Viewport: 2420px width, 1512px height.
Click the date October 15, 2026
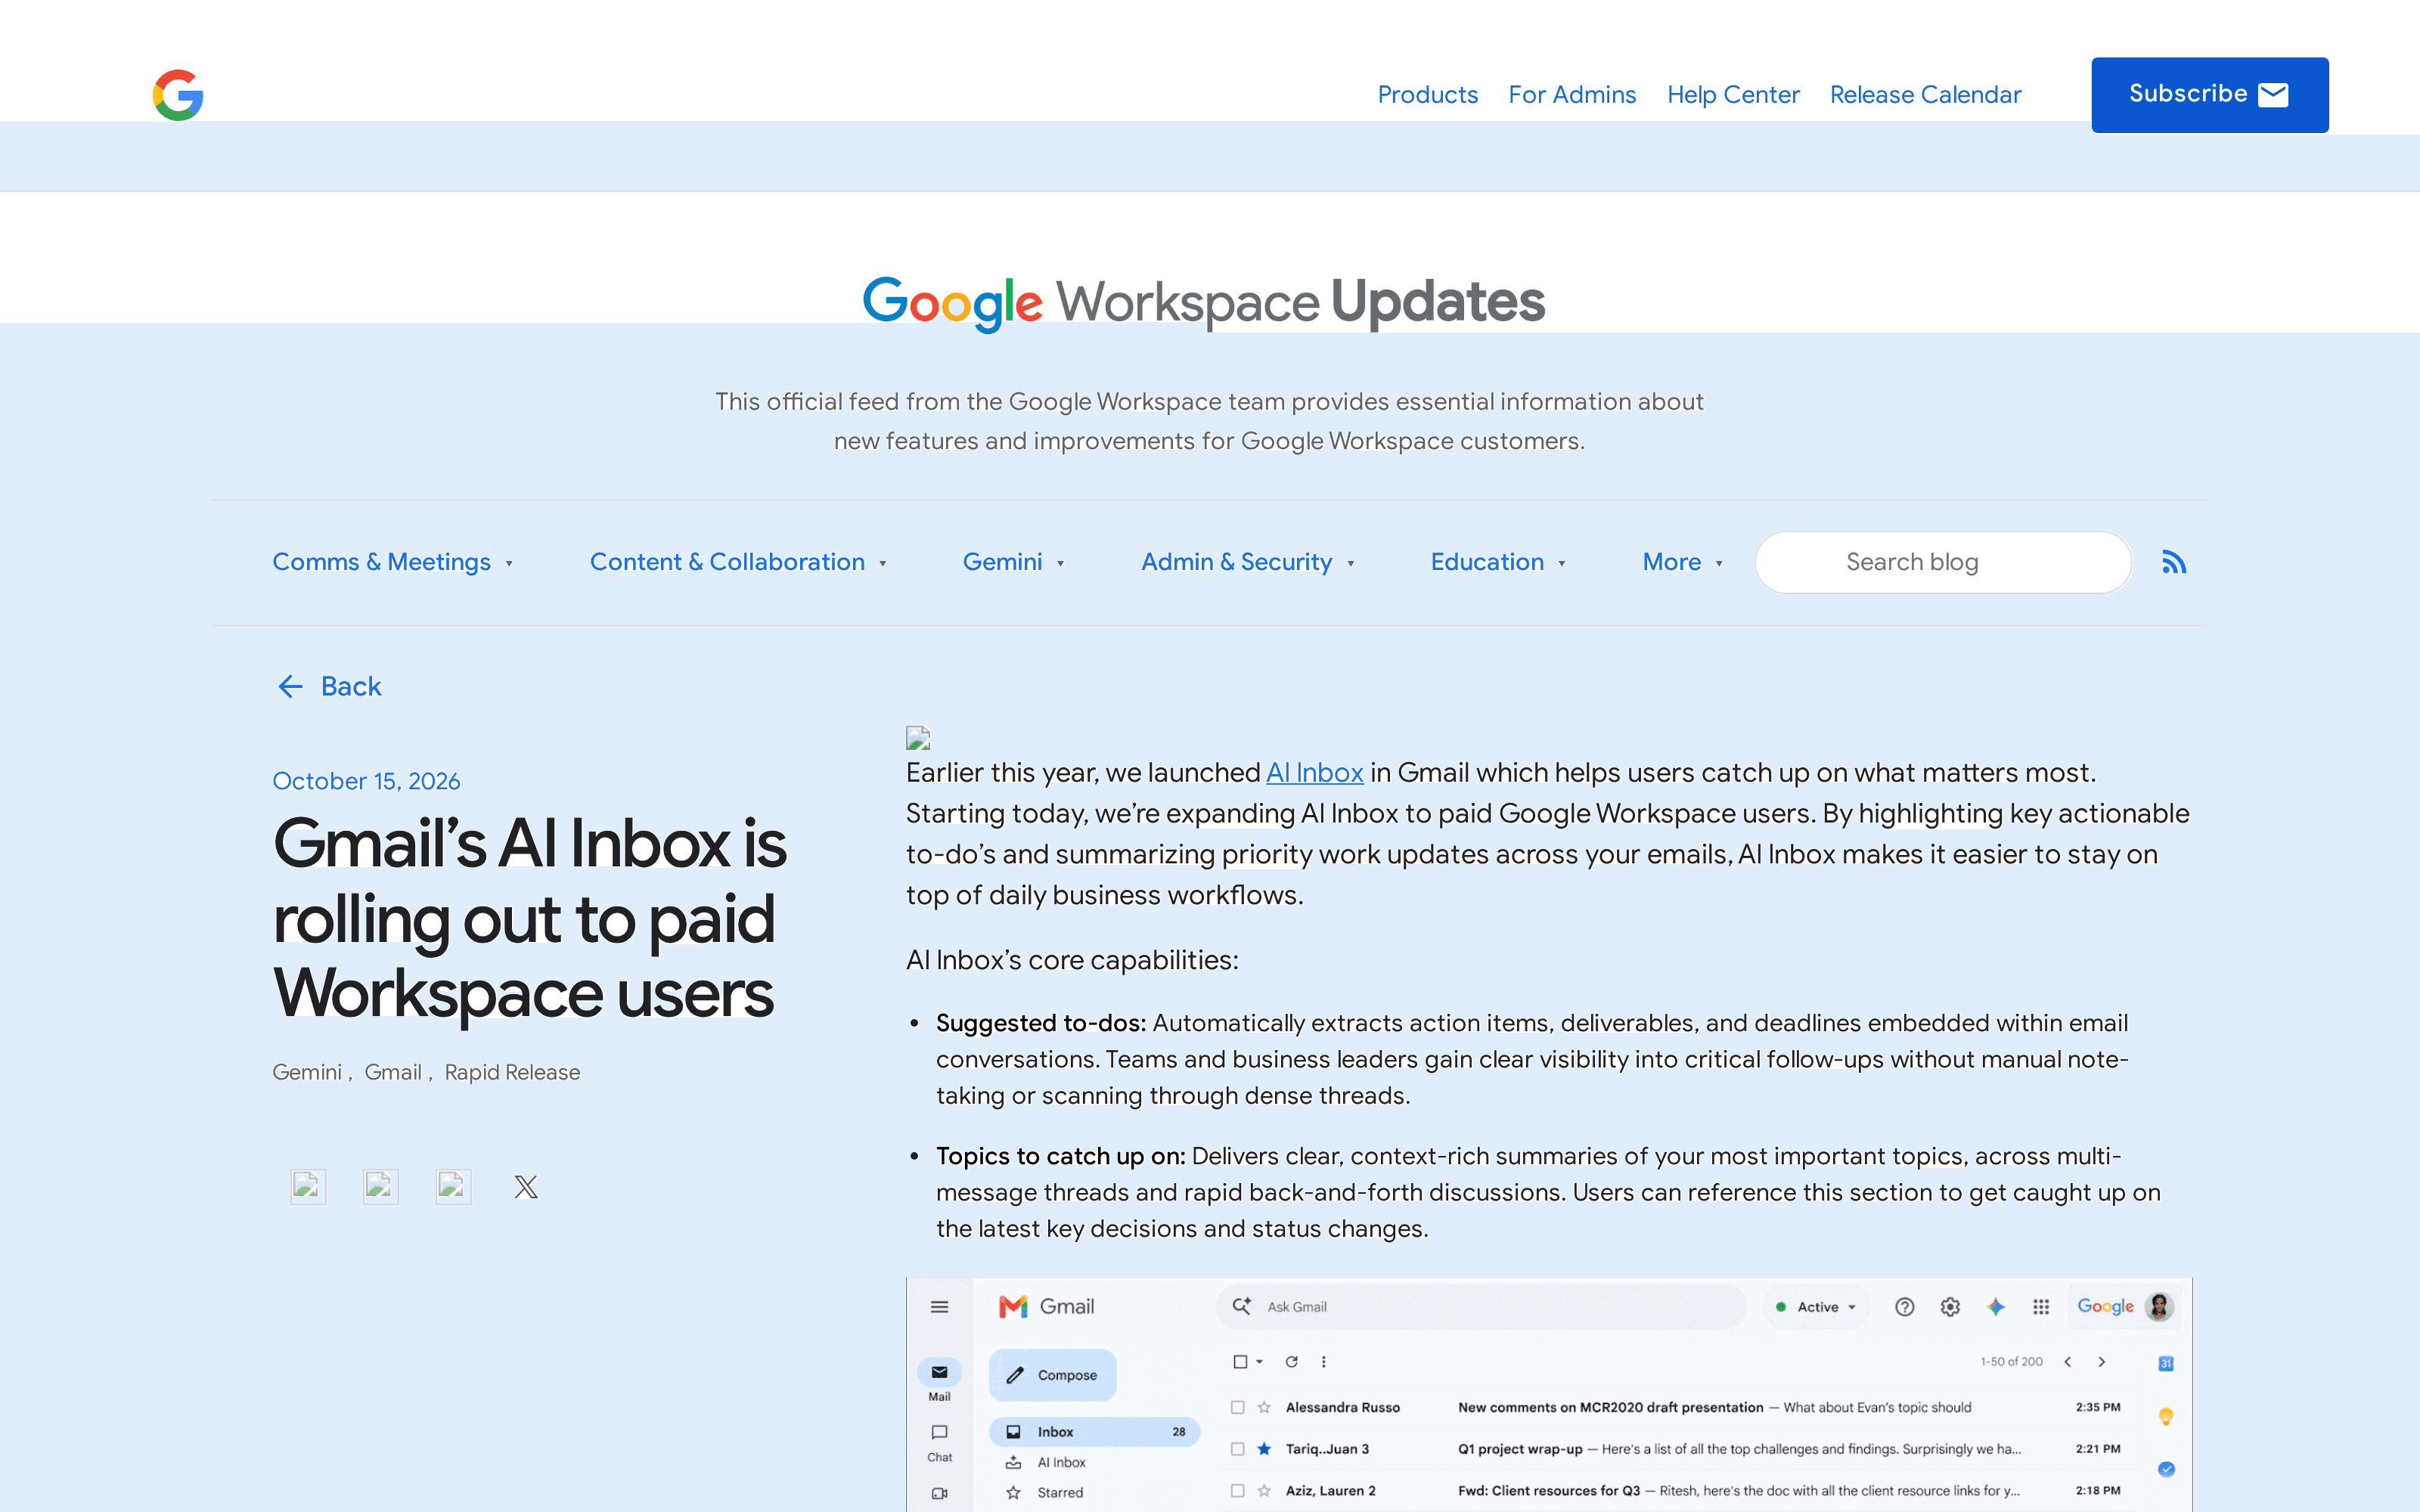pyautogui.click(x=366, y=781)
